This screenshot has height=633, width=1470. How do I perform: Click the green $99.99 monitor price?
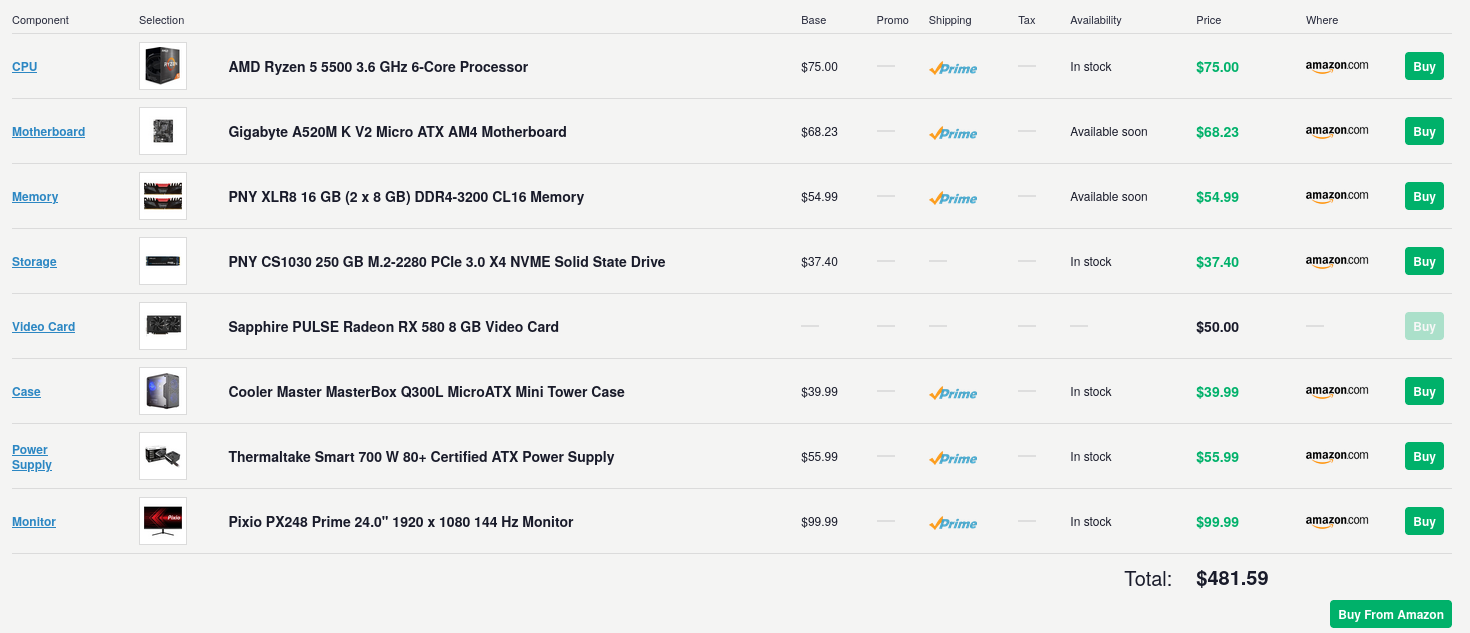(1217, 522)
